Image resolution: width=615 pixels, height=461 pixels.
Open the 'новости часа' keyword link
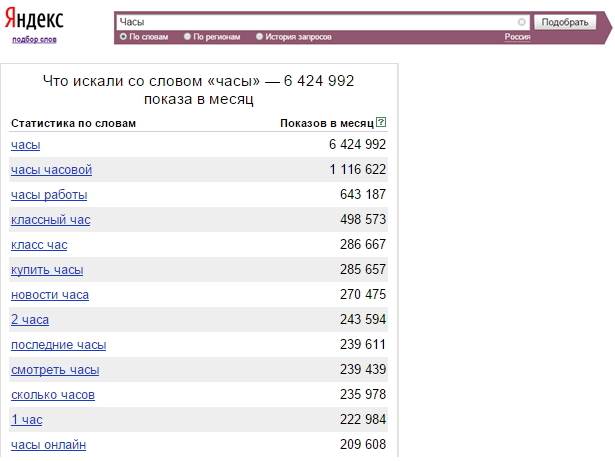point(50,295)
